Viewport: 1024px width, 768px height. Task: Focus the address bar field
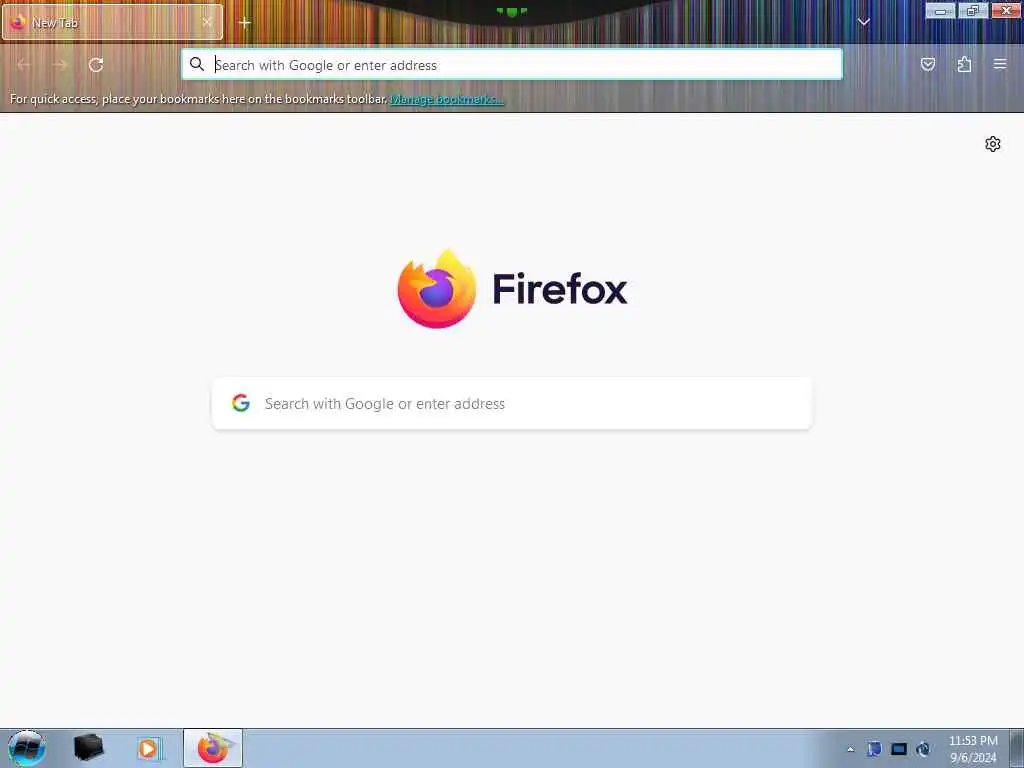click(x=512, y=65)
